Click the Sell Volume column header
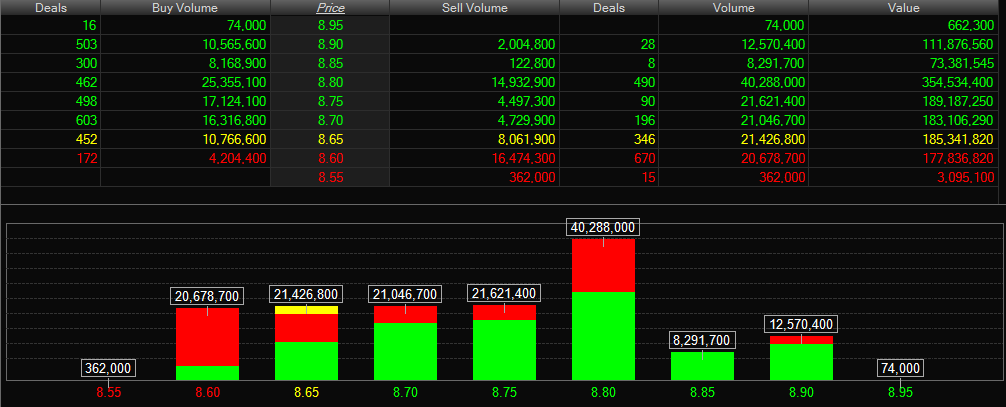 click(474, 8)
